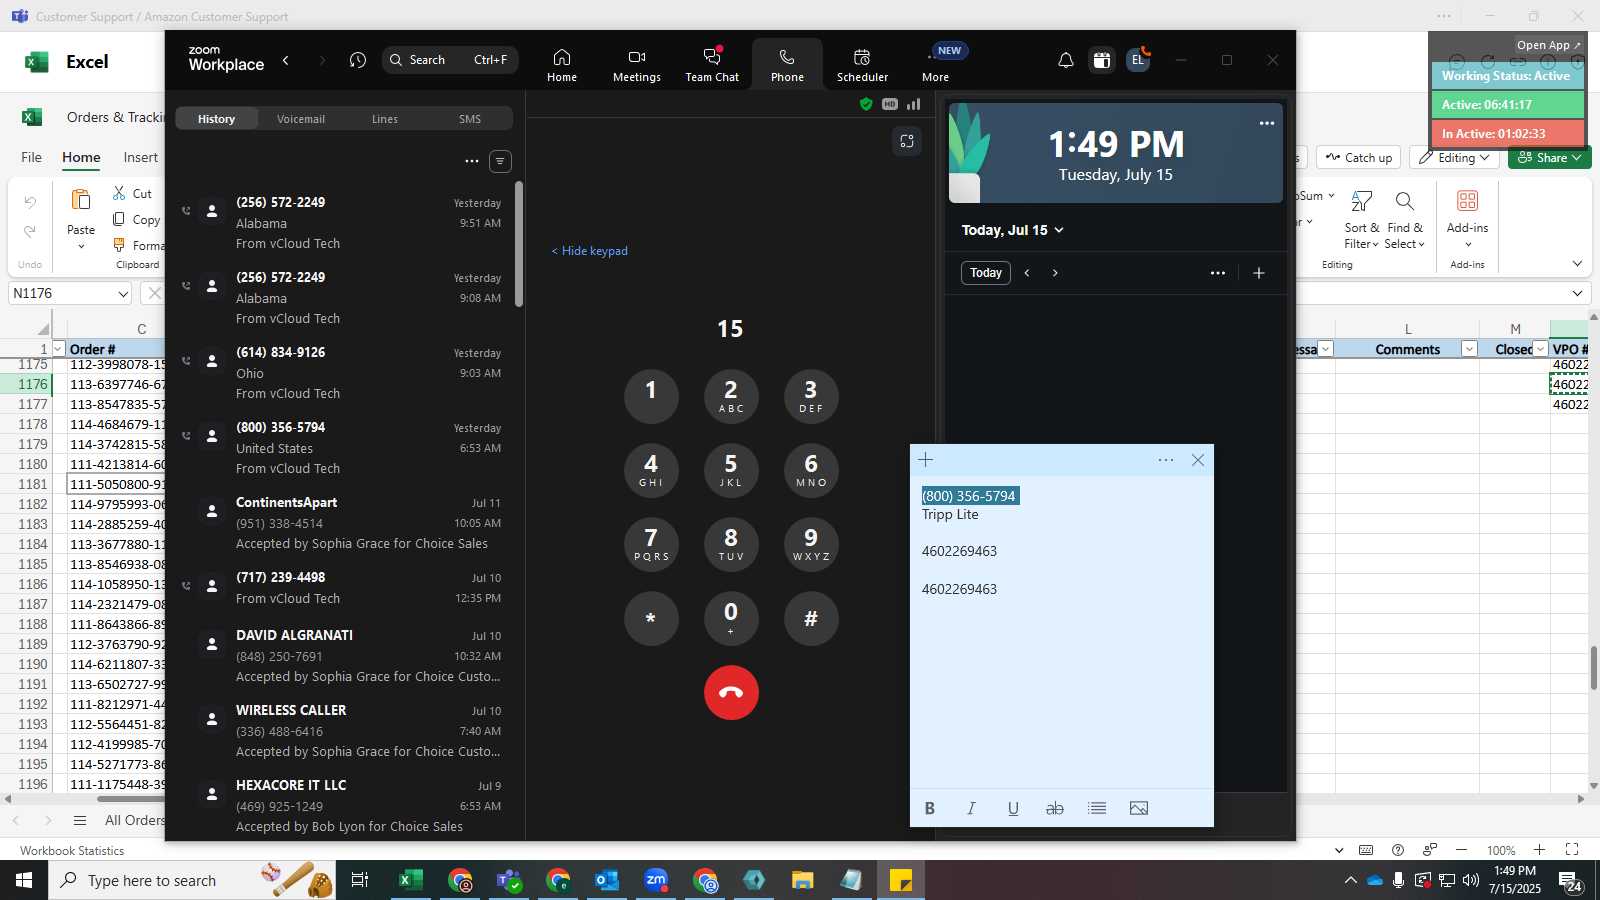
Task: Open Sticky Notes from taskbar
Action: point(900,880)
